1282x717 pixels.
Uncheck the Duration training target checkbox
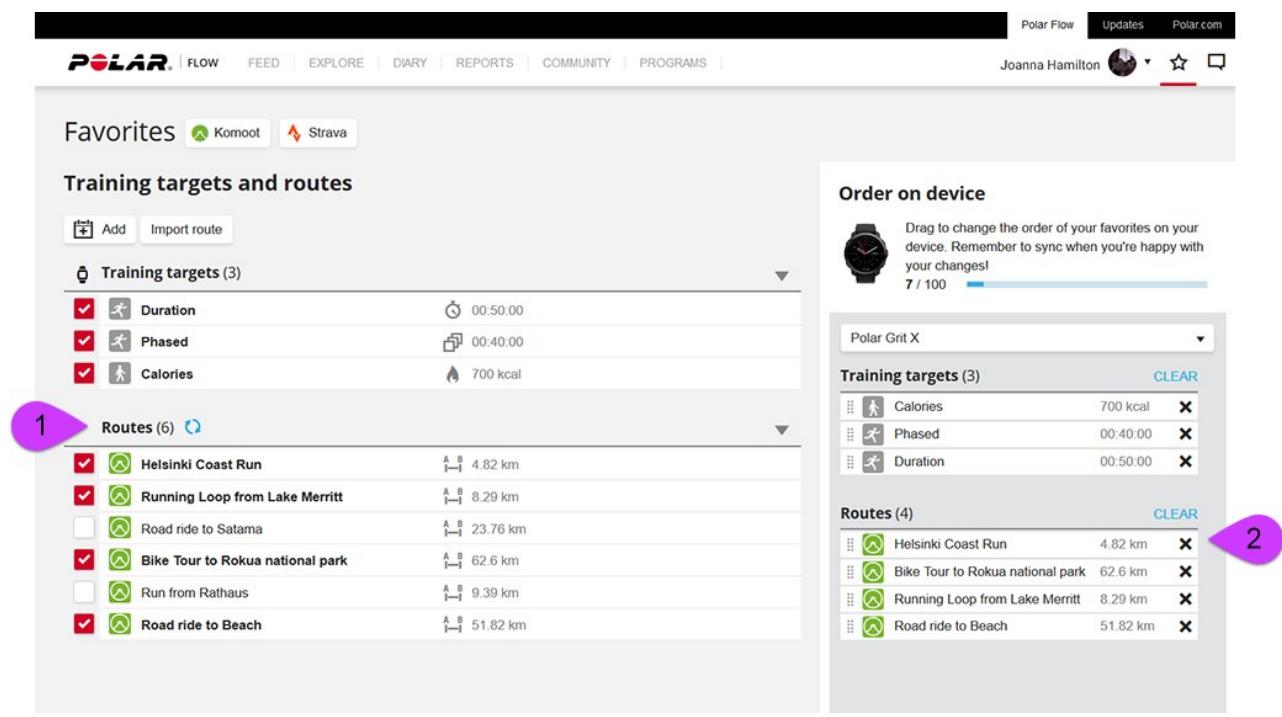(x=84, y=310)
